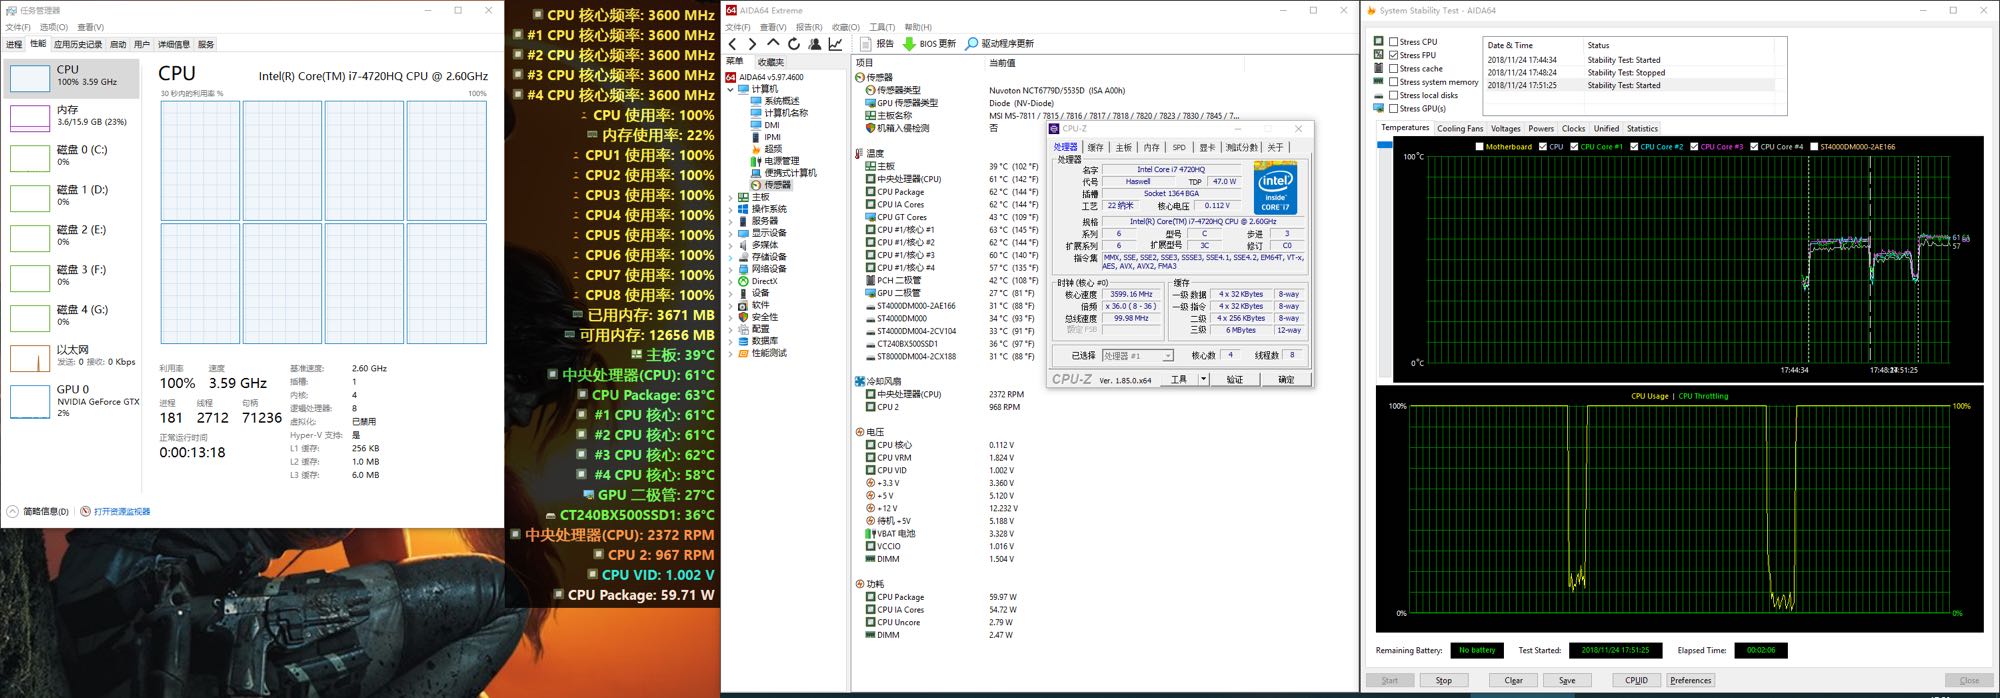Viewport: 2000px width, 698px height.
Task: Click the AIDA64 v5.97.4600 root node
Action: click(x=764, y=77)
